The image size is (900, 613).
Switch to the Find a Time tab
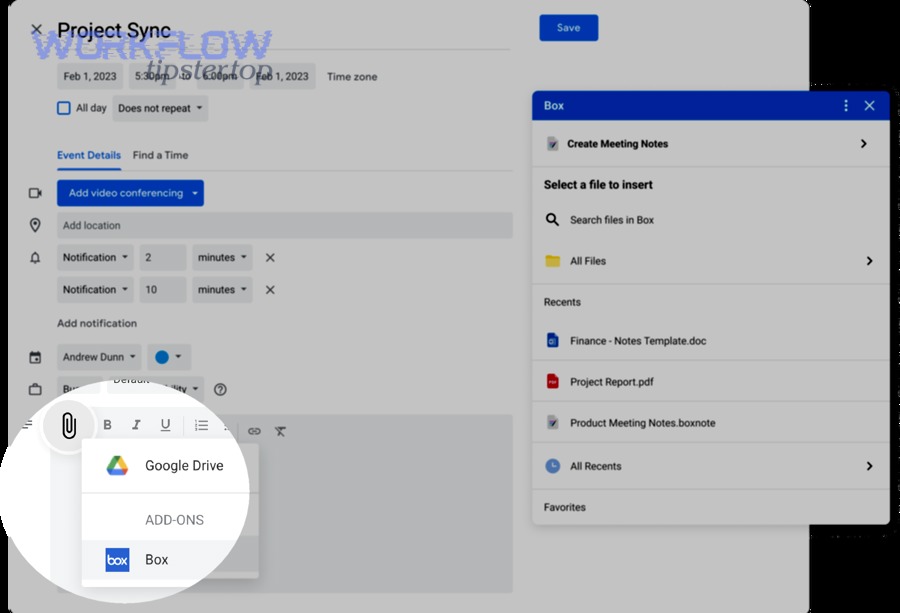tap(160, 155)
